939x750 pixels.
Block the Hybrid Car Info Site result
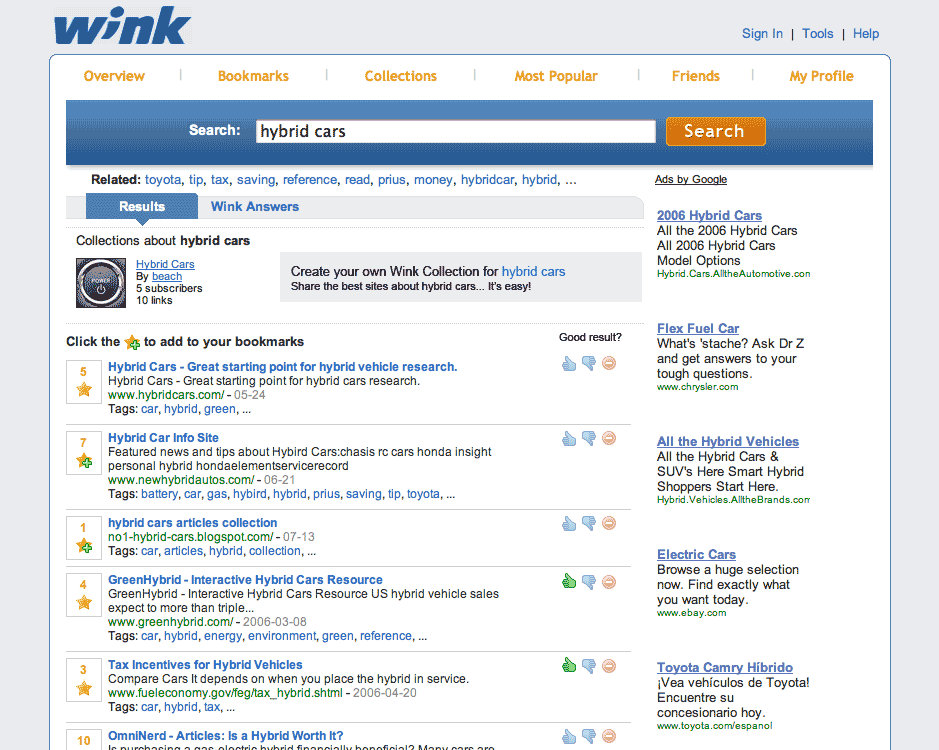pos(609,438)
